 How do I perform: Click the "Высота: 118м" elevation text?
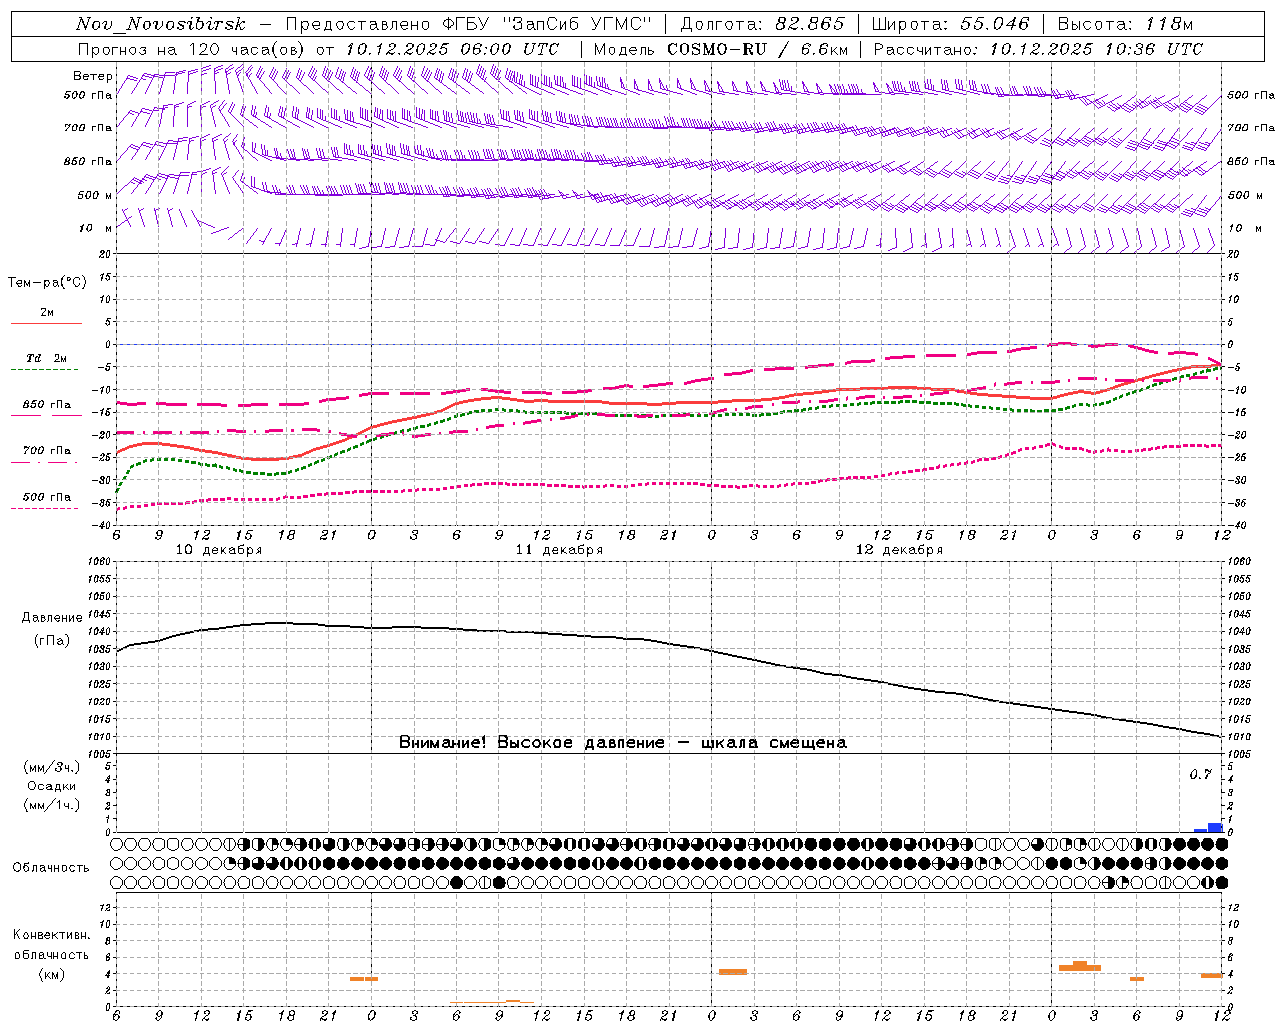click(1125, 24)
